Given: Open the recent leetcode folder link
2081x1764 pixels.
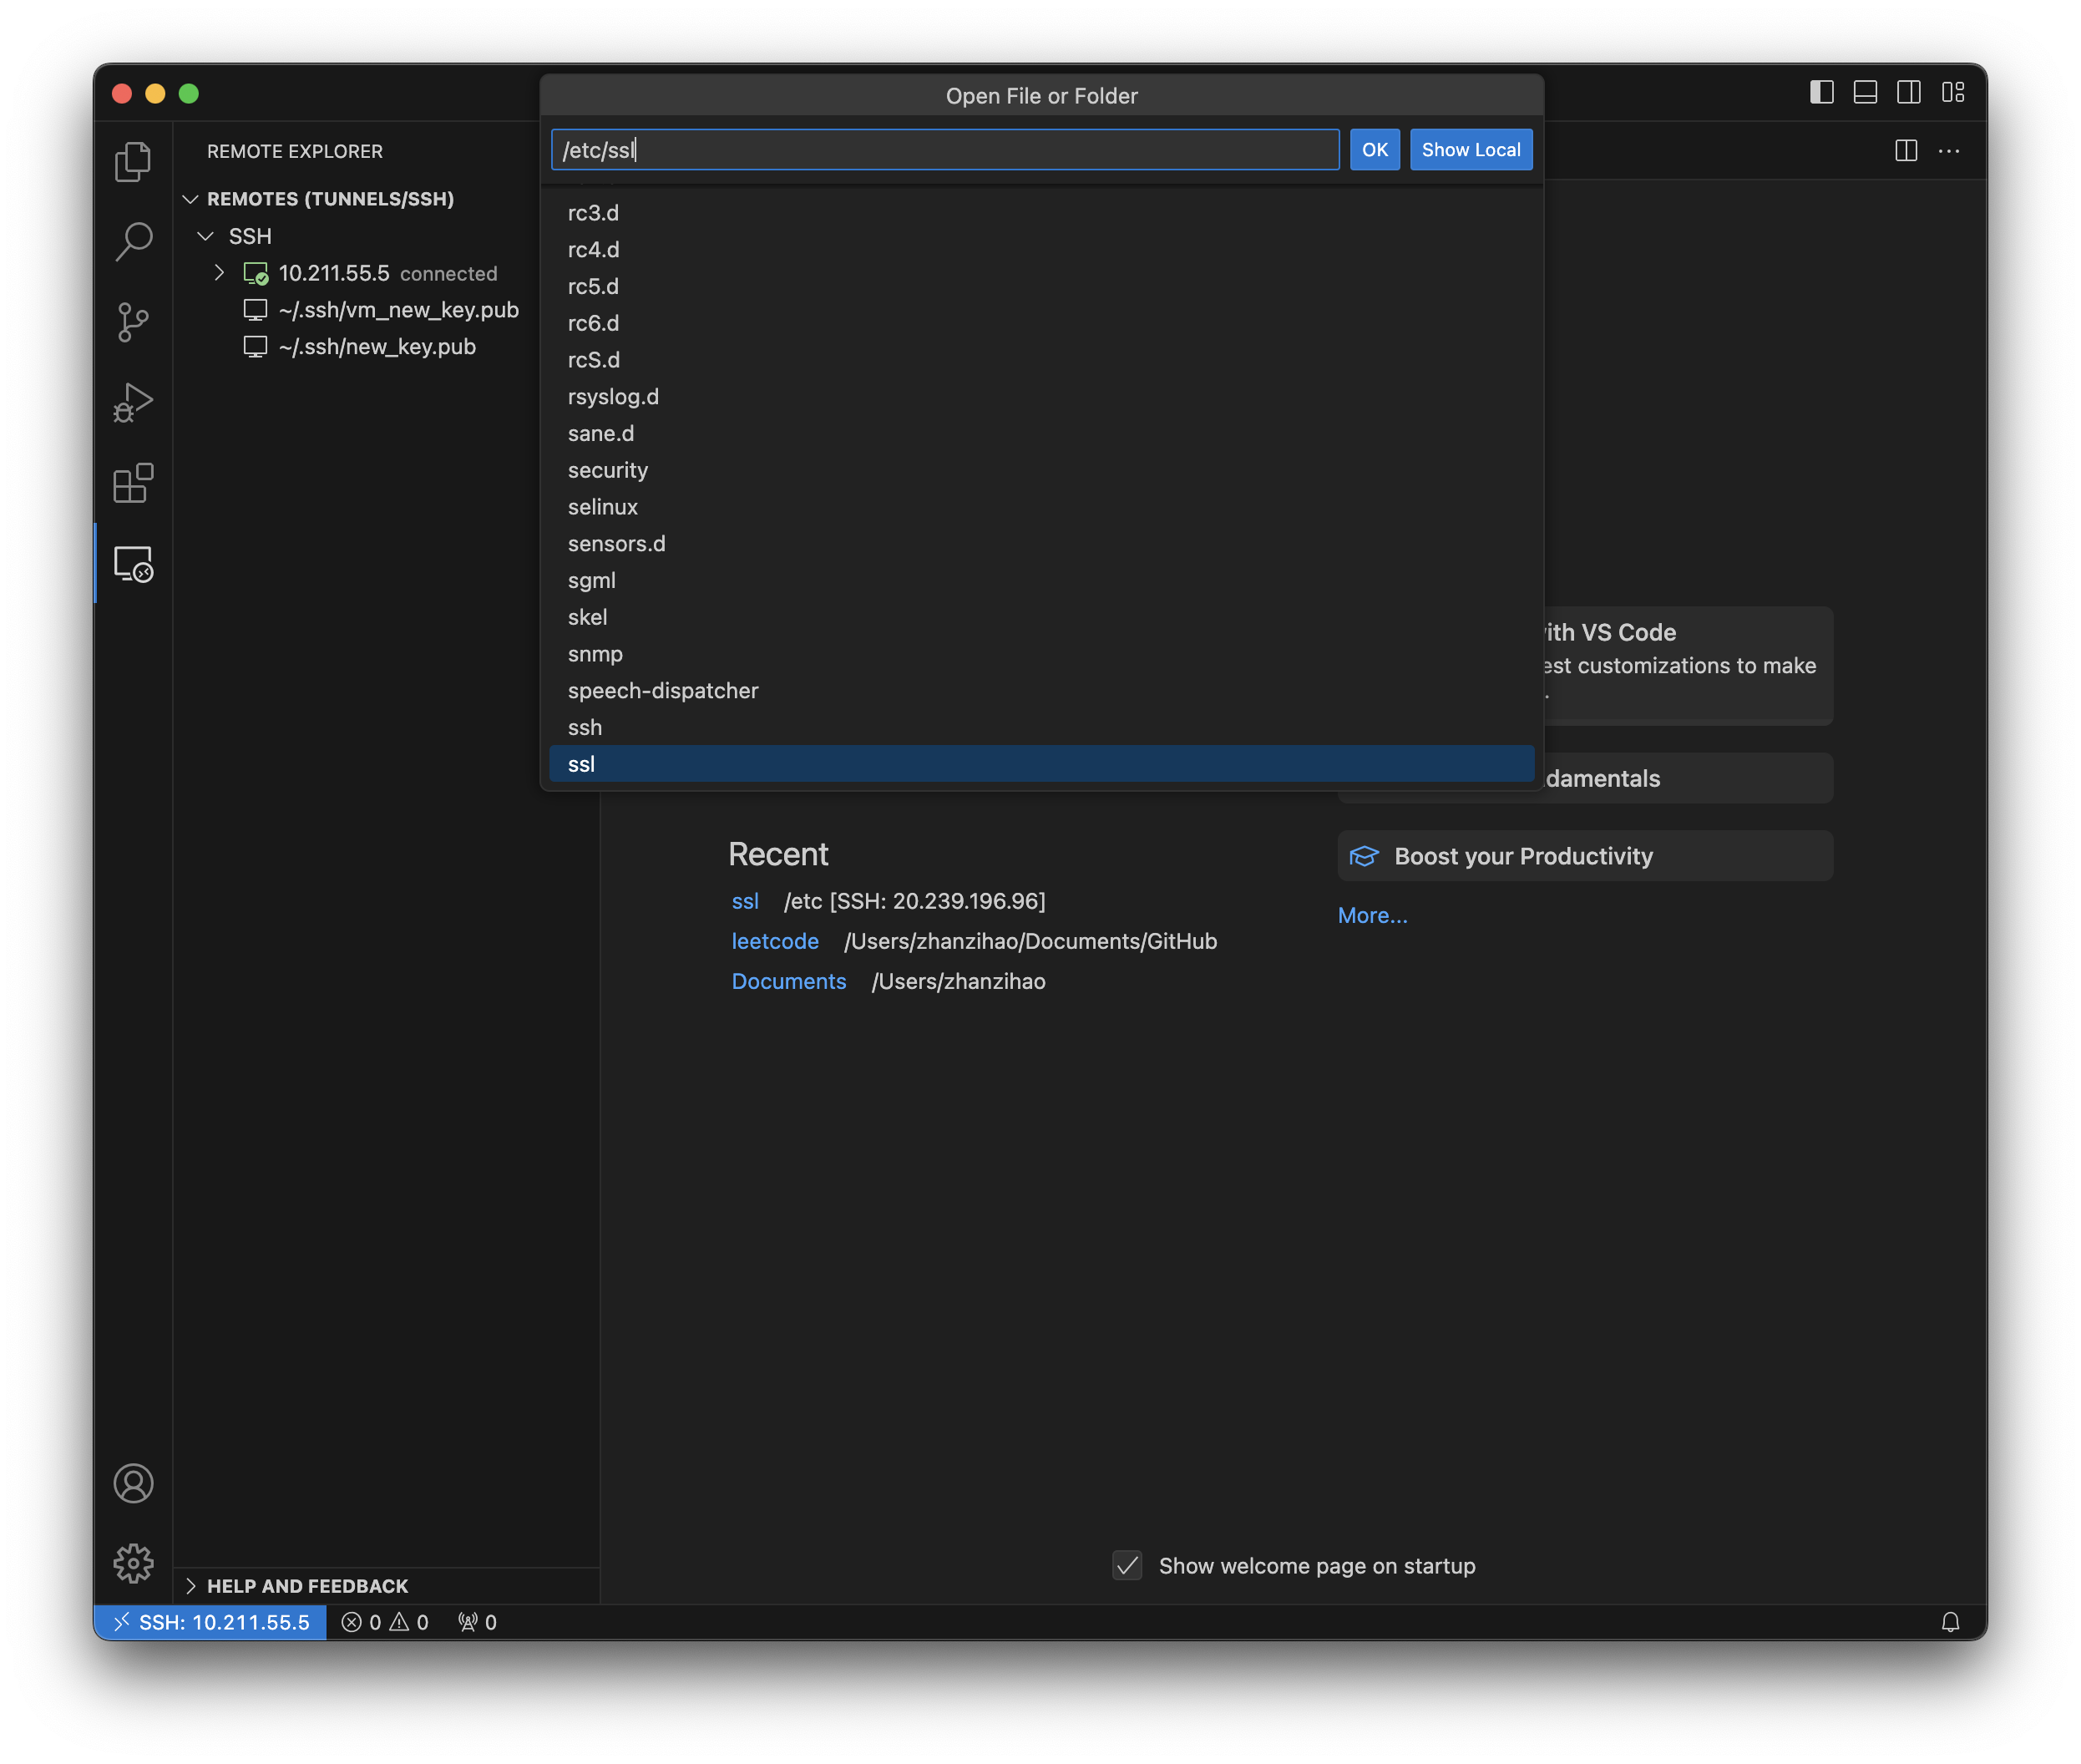Looking at the screenshot, I should coord(775,941).
